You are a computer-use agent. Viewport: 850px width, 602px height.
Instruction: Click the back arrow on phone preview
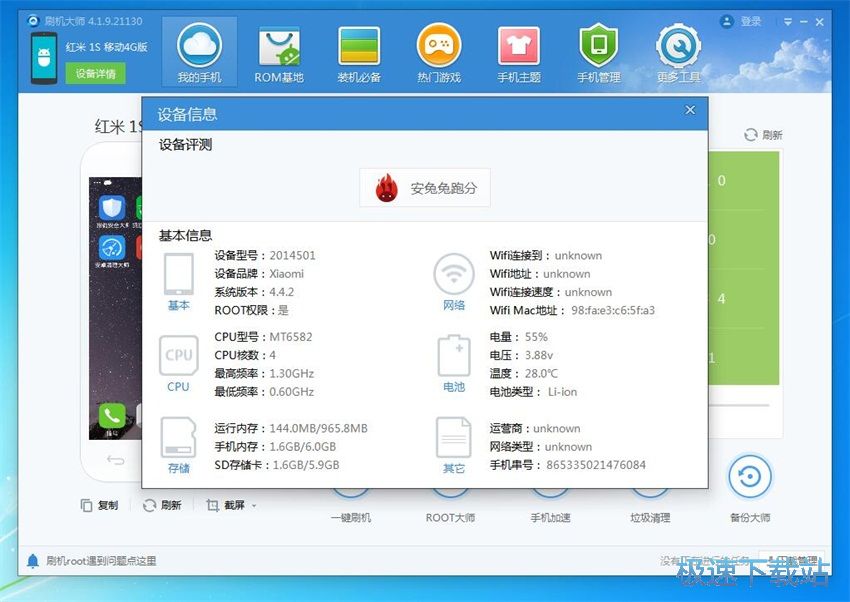[x=115, y=461]
